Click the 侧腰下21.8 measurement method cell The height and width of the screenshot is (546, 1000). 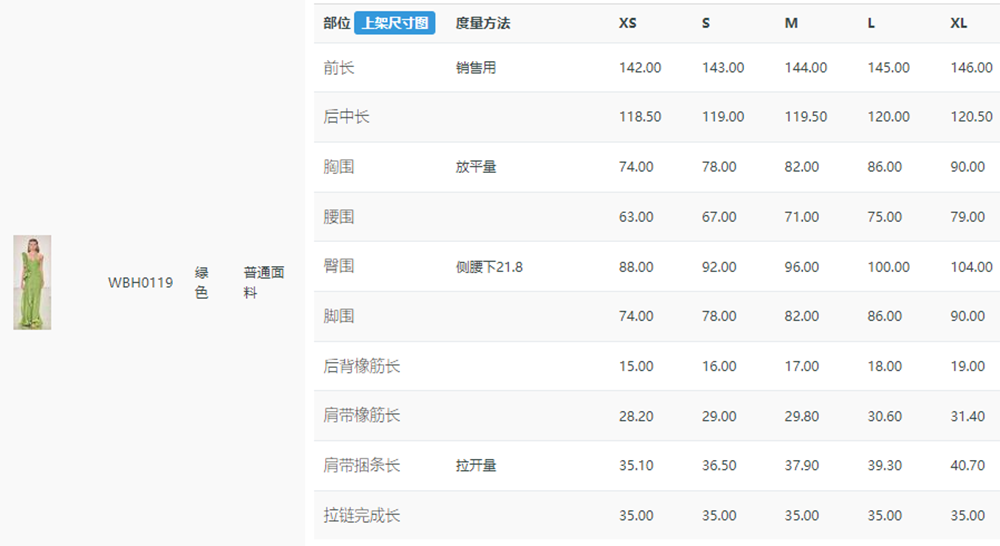tap(489, 267)
